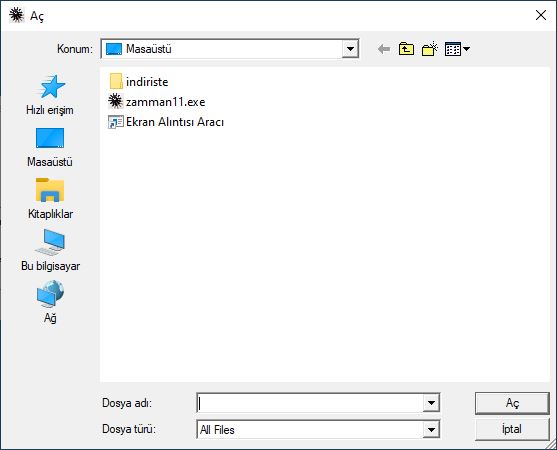The width and height of the screenshot is (557, 450).
Task: Cancel with the İptal button
Action: point(512,429)
